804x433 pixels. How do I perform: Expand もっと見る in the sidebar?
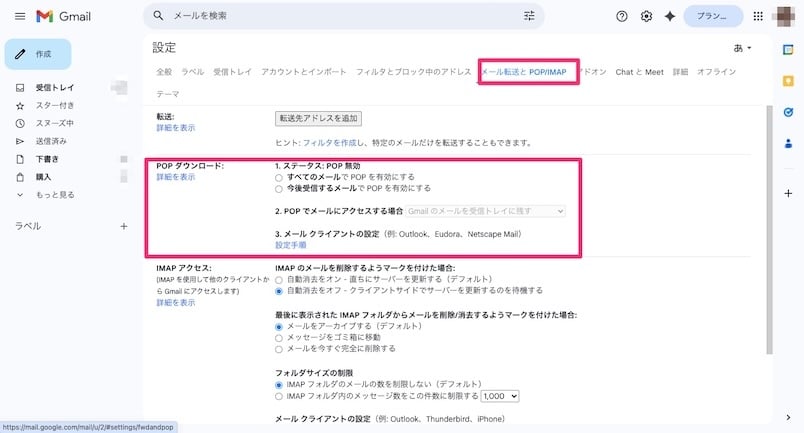(x=54, y=194)
